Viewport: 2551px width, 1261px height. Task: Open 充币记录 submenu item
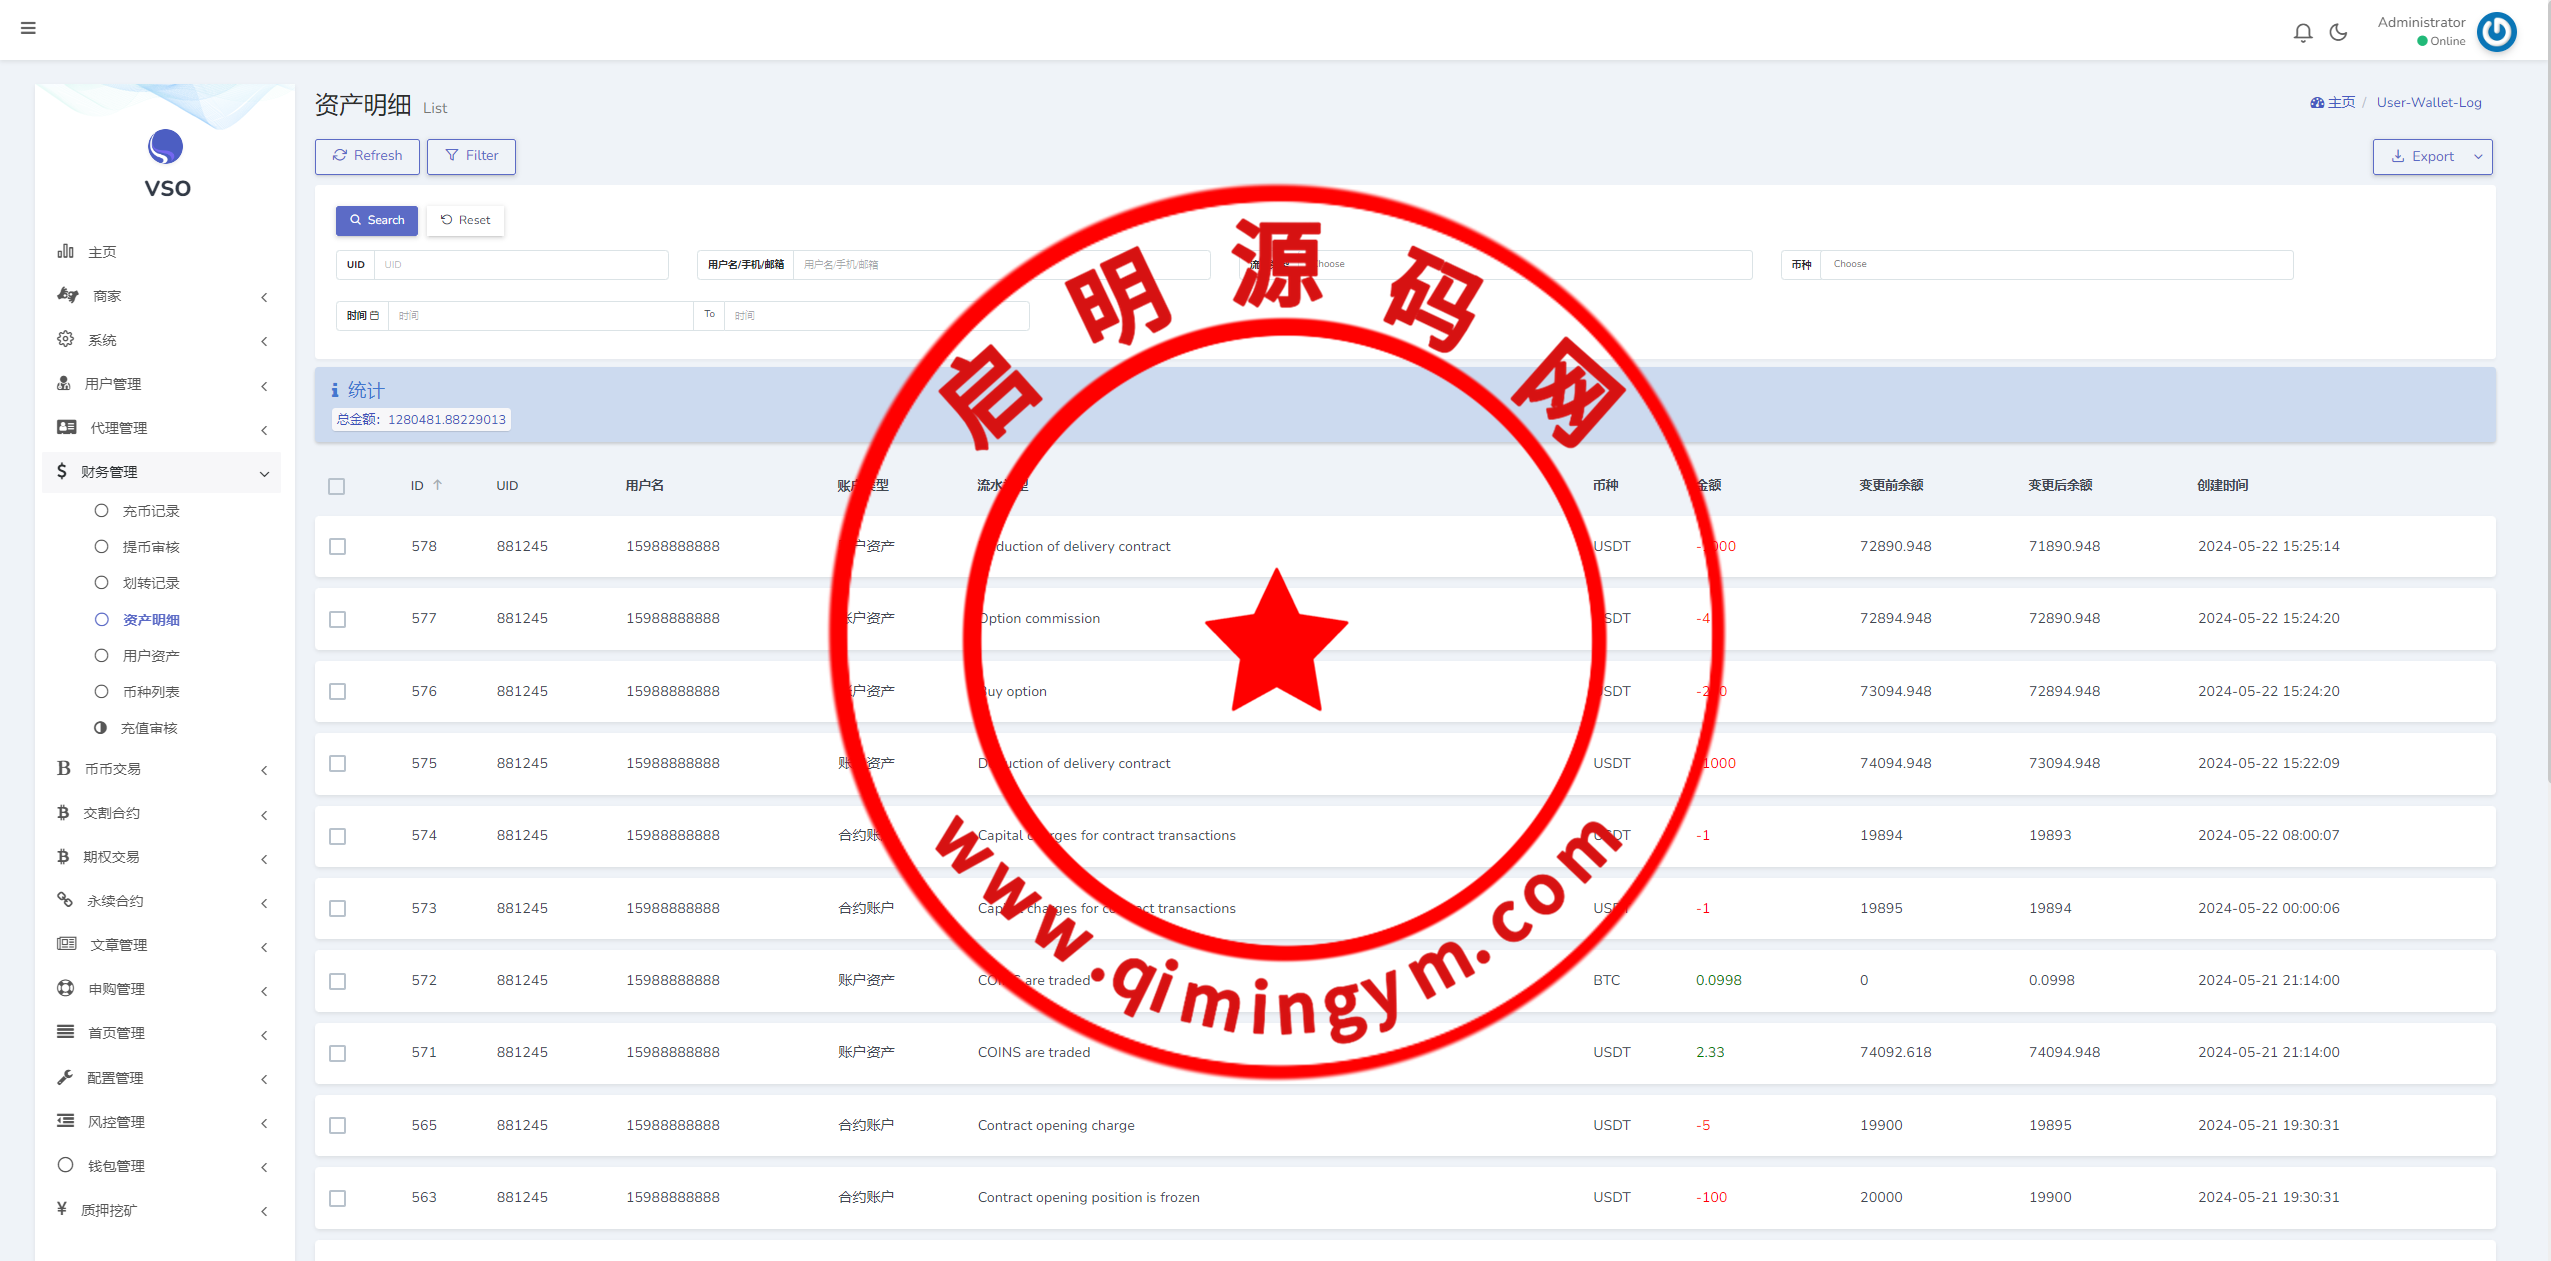tap(151, 511)
